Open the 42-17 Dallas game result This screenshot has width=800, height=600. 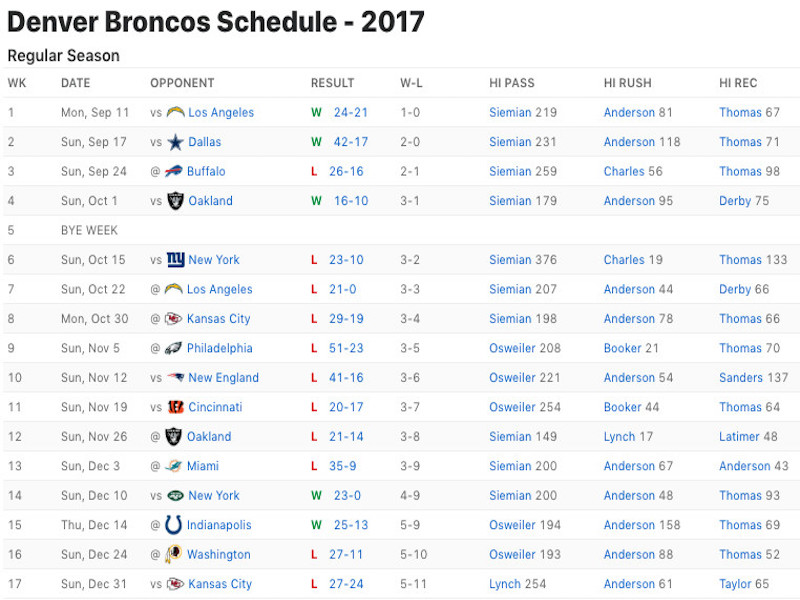[351, 142]
